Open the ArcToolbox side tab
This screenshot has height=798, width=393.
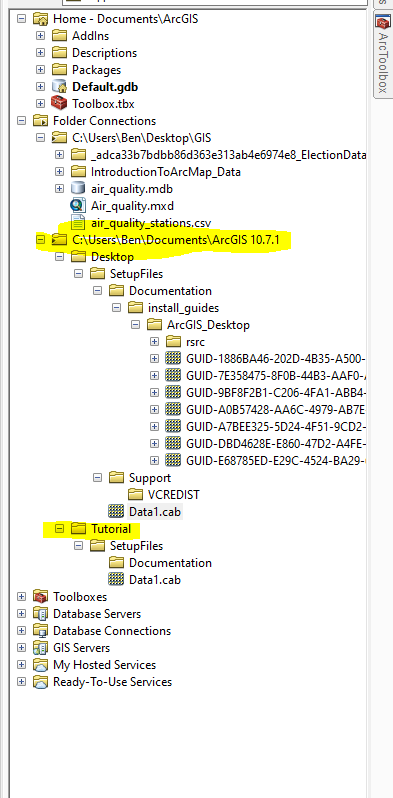tap(382, 54)
